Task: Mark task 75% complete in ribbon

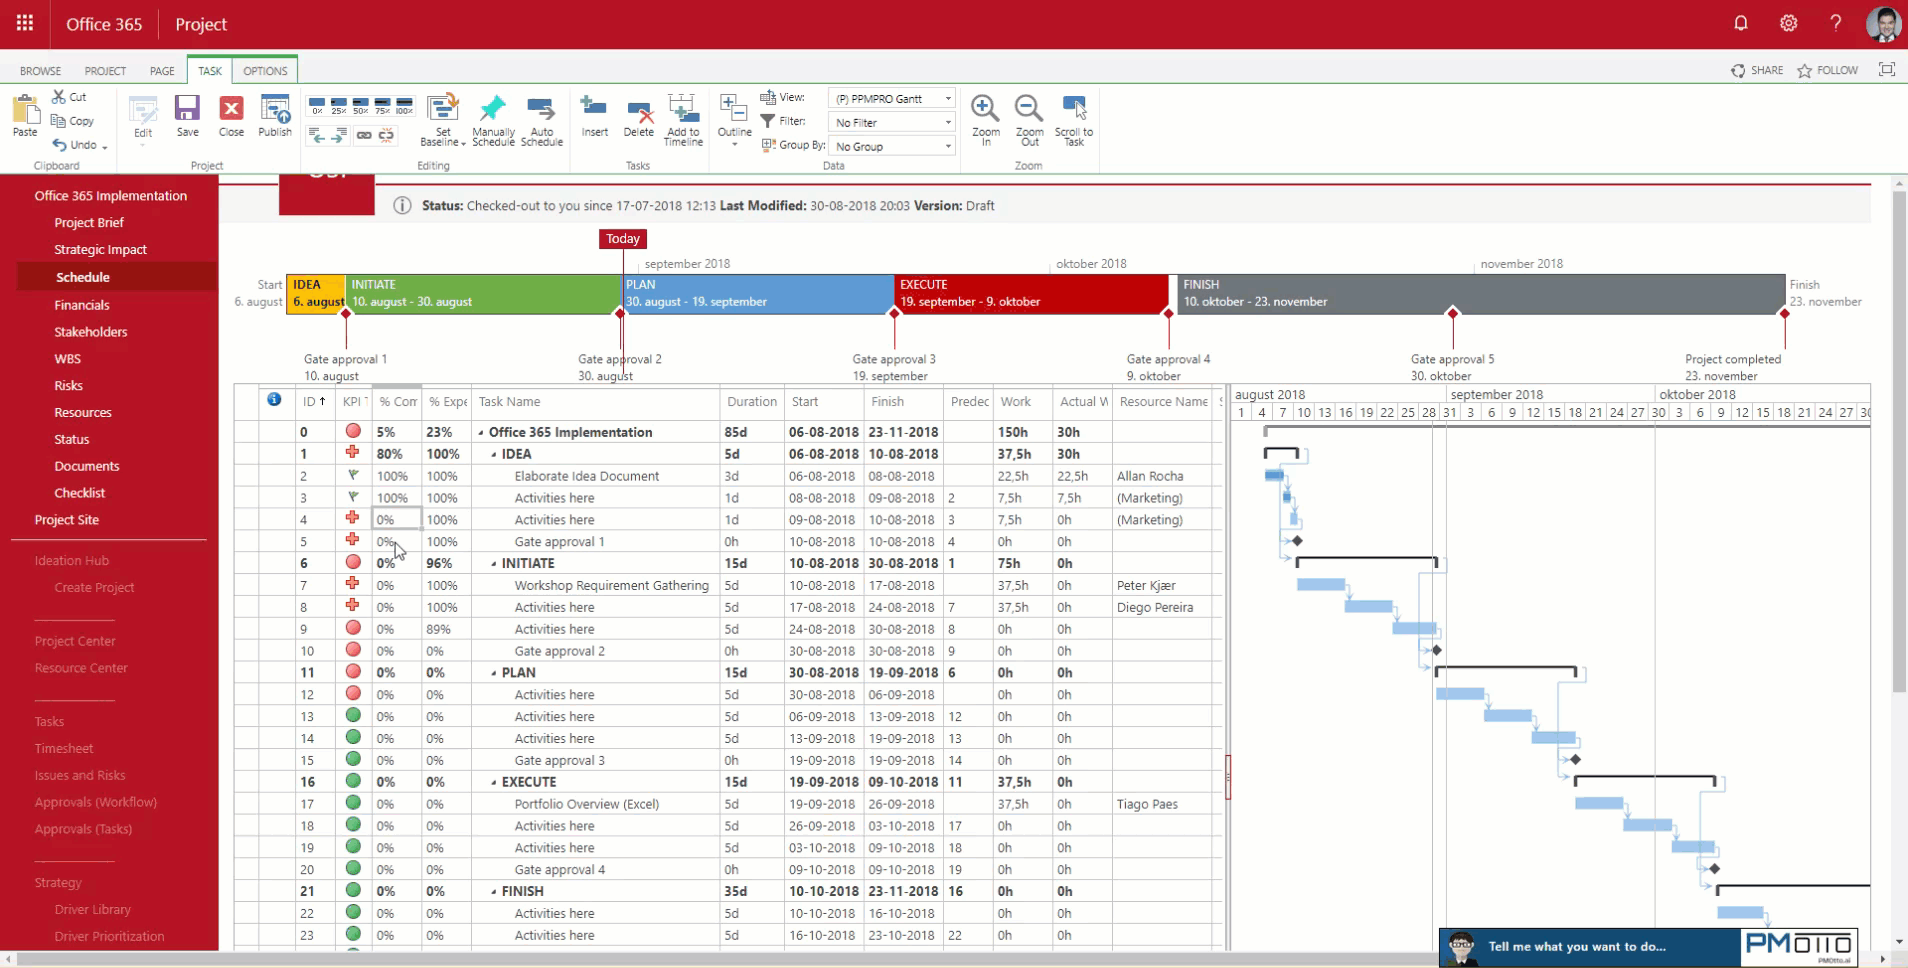Action: (x=383, y=106)
